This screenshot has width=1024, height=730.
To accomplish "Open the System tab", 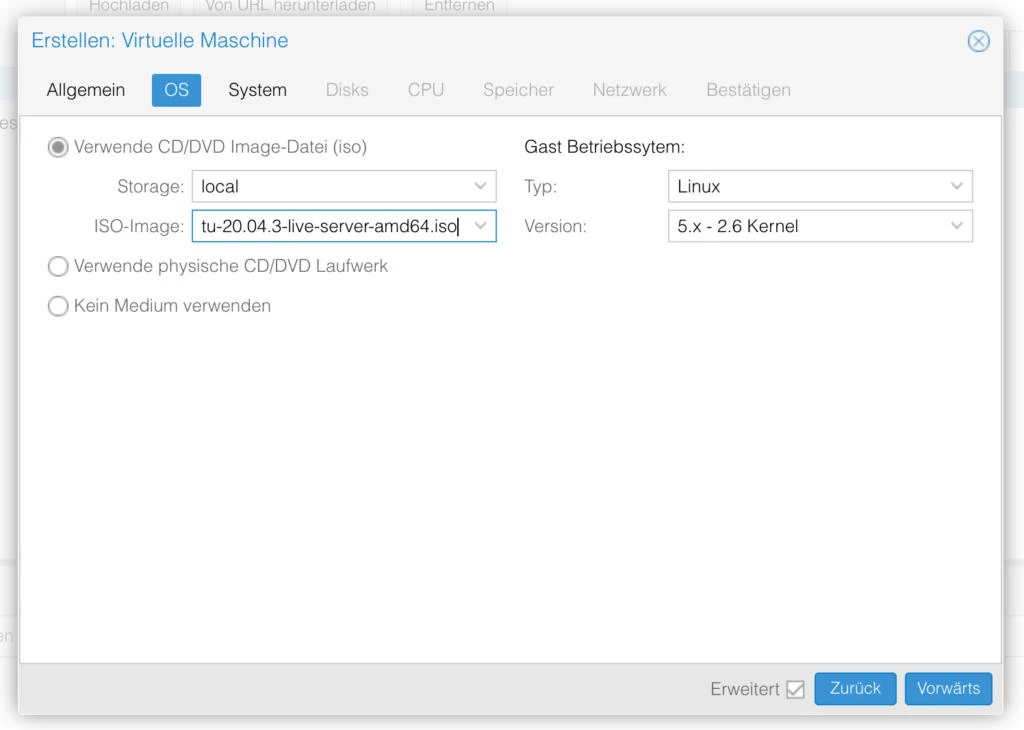I will pyautogui.click(x=257, y=90).
